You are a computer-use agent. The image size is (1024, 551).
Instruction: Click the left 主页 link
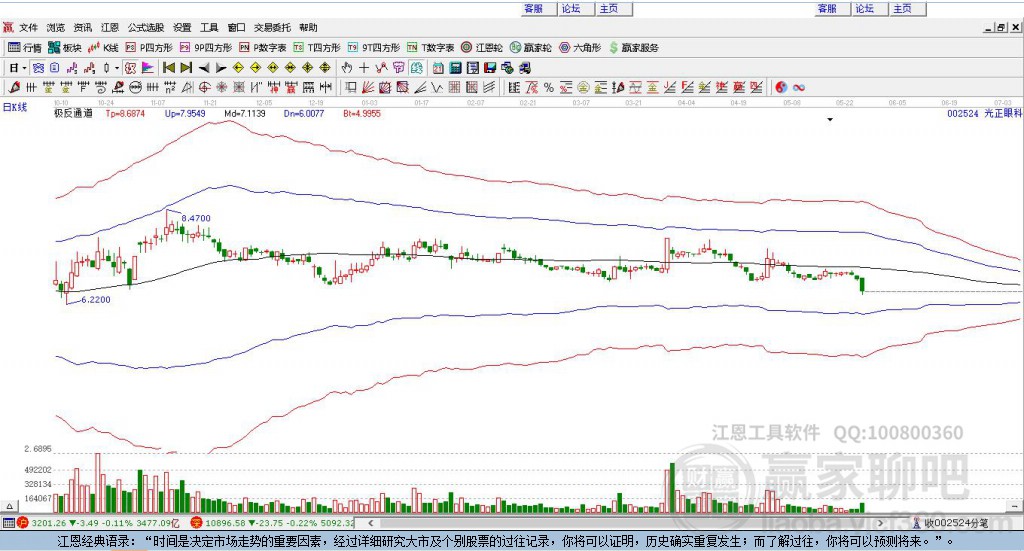609,8
